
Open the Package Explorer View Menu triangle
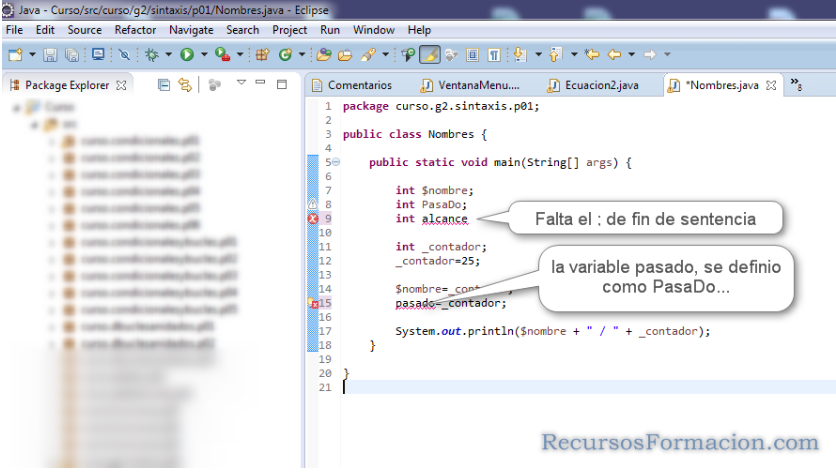point(242,82)
